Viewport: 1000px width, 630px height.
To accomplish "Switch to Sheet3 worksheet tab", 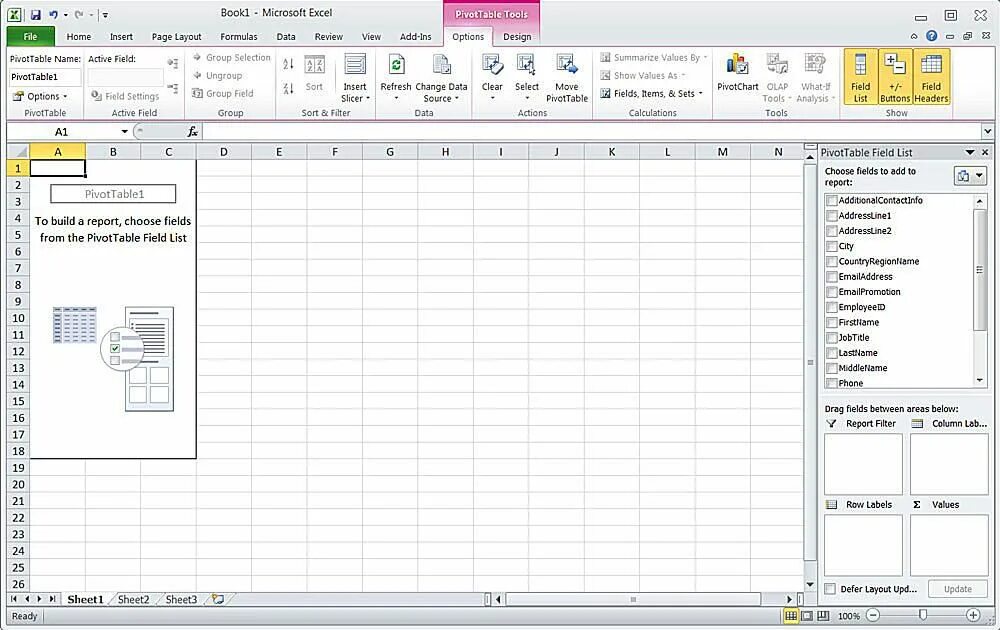I will pos(181,599).
